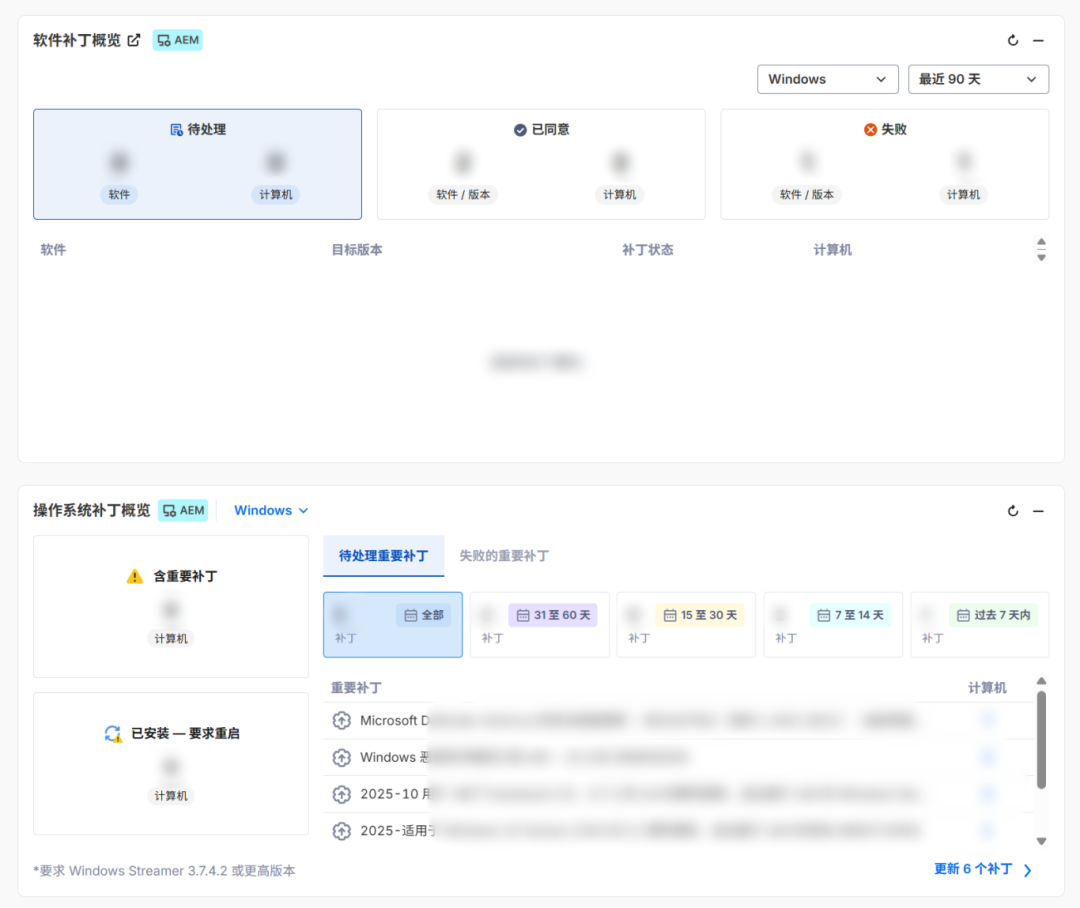Filter patches by 全部
The height and width of the screenshot is (908, 1080).
coord(393,625)
